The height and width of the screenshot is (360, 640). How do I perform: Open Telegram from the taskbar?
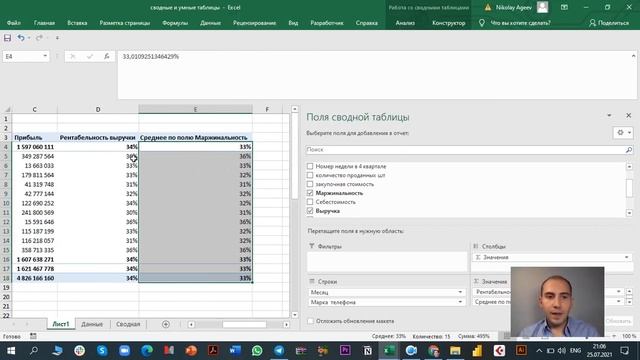pyautogui.click(x=279, y=351)
